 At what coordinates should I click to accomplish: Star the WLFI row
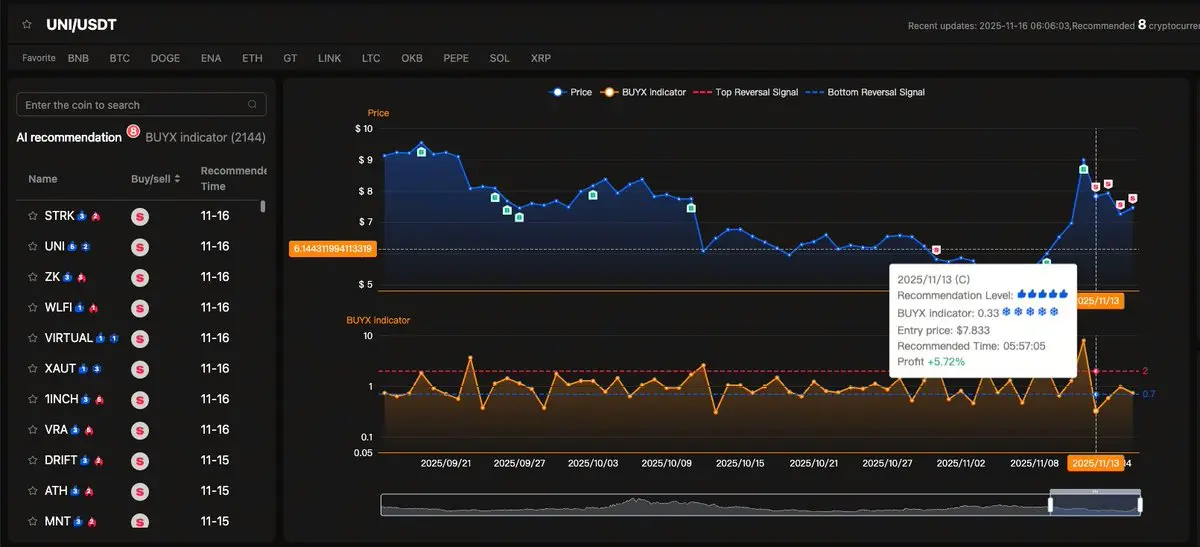[33, 308]
